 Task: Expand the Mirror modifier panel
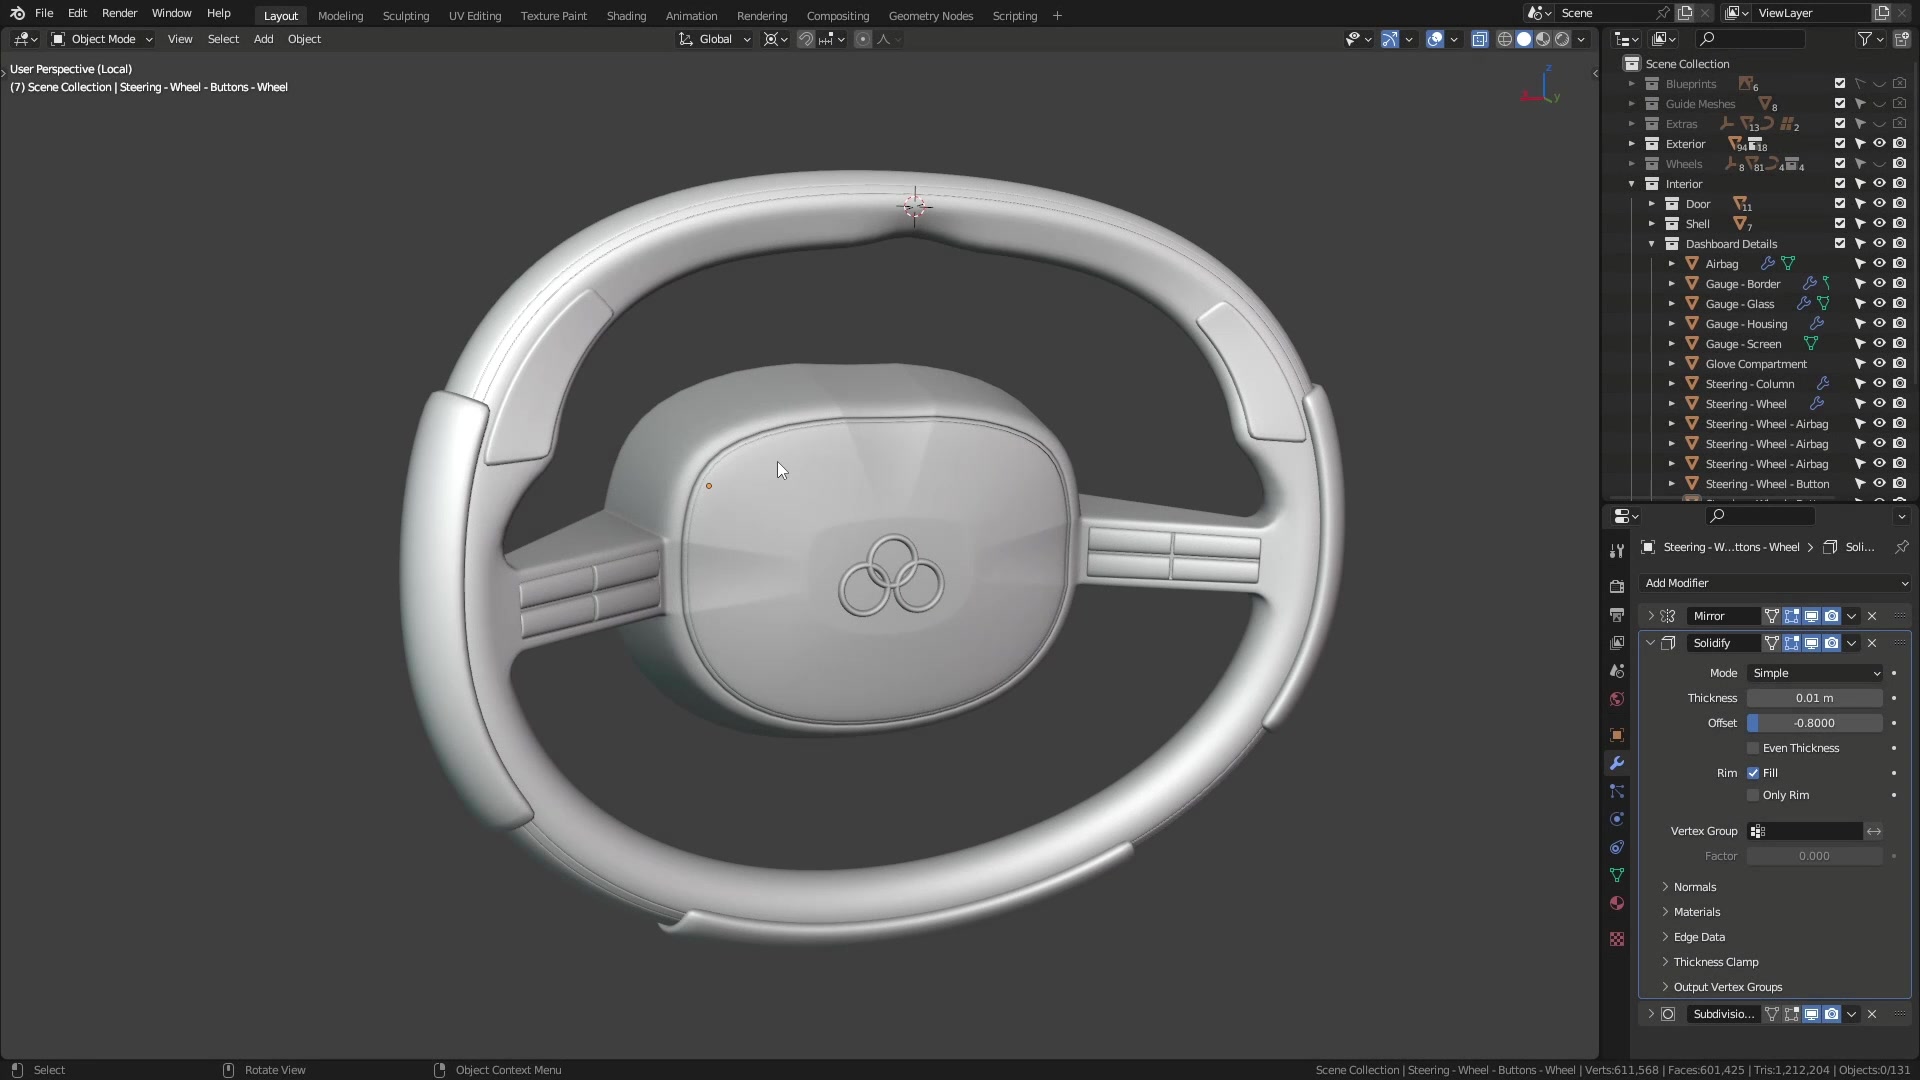(1651, 616)
